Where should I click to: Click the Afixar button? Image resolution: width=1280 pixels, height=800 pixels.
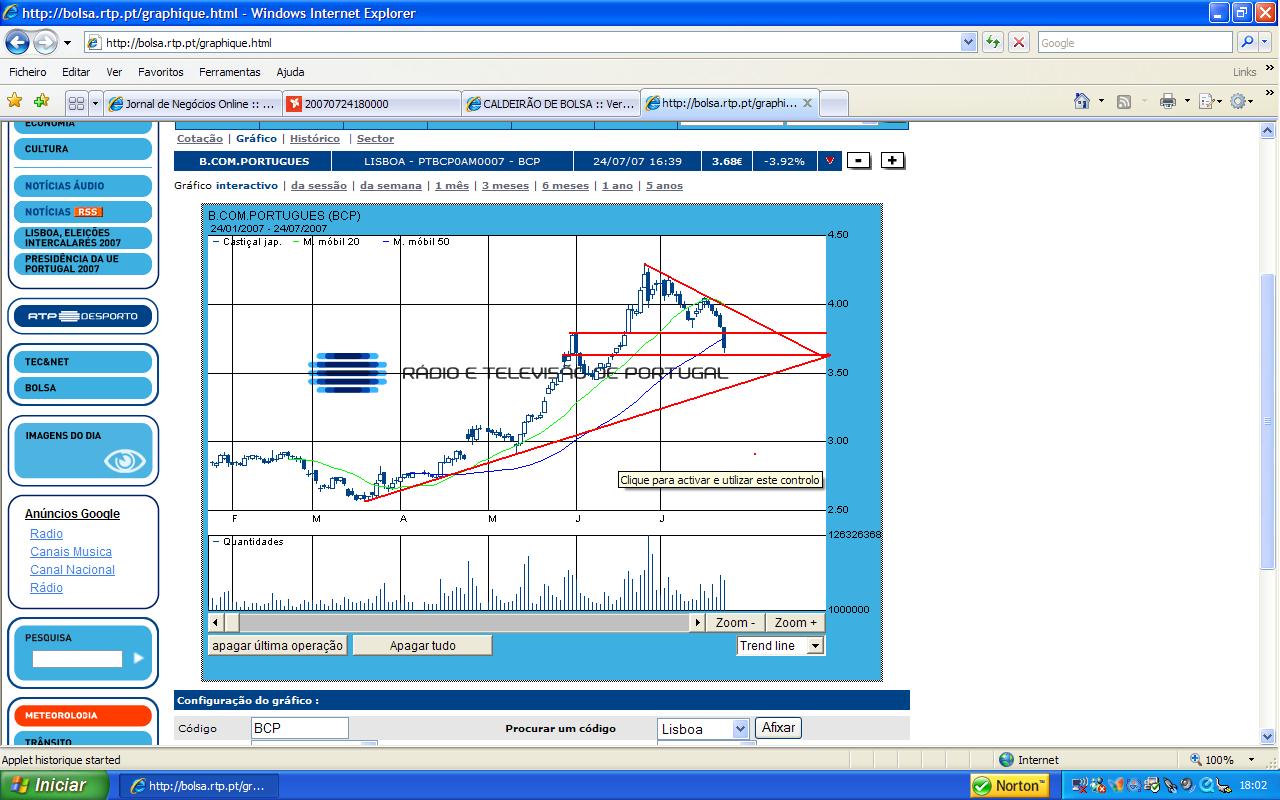coord(778,728)
